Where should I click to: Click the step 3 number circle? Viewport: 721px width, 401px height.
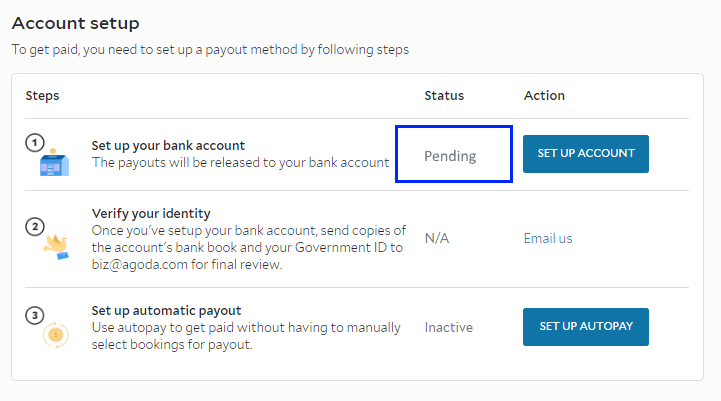pos(35,315)
